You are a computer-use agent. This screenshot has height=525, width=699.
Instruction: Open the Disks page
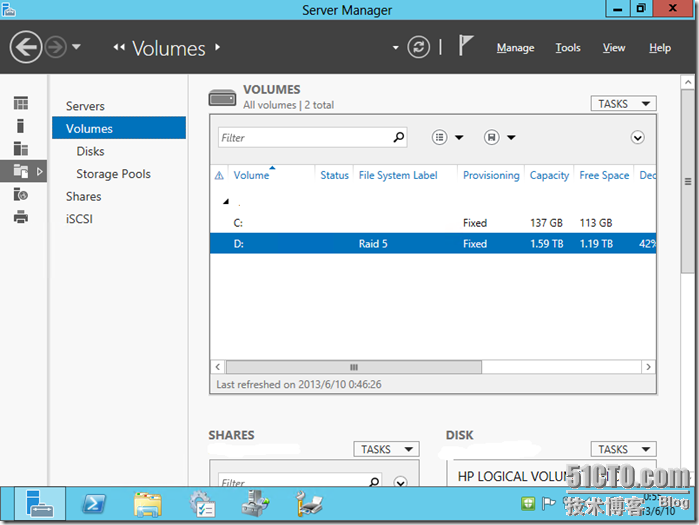point(90,151)
